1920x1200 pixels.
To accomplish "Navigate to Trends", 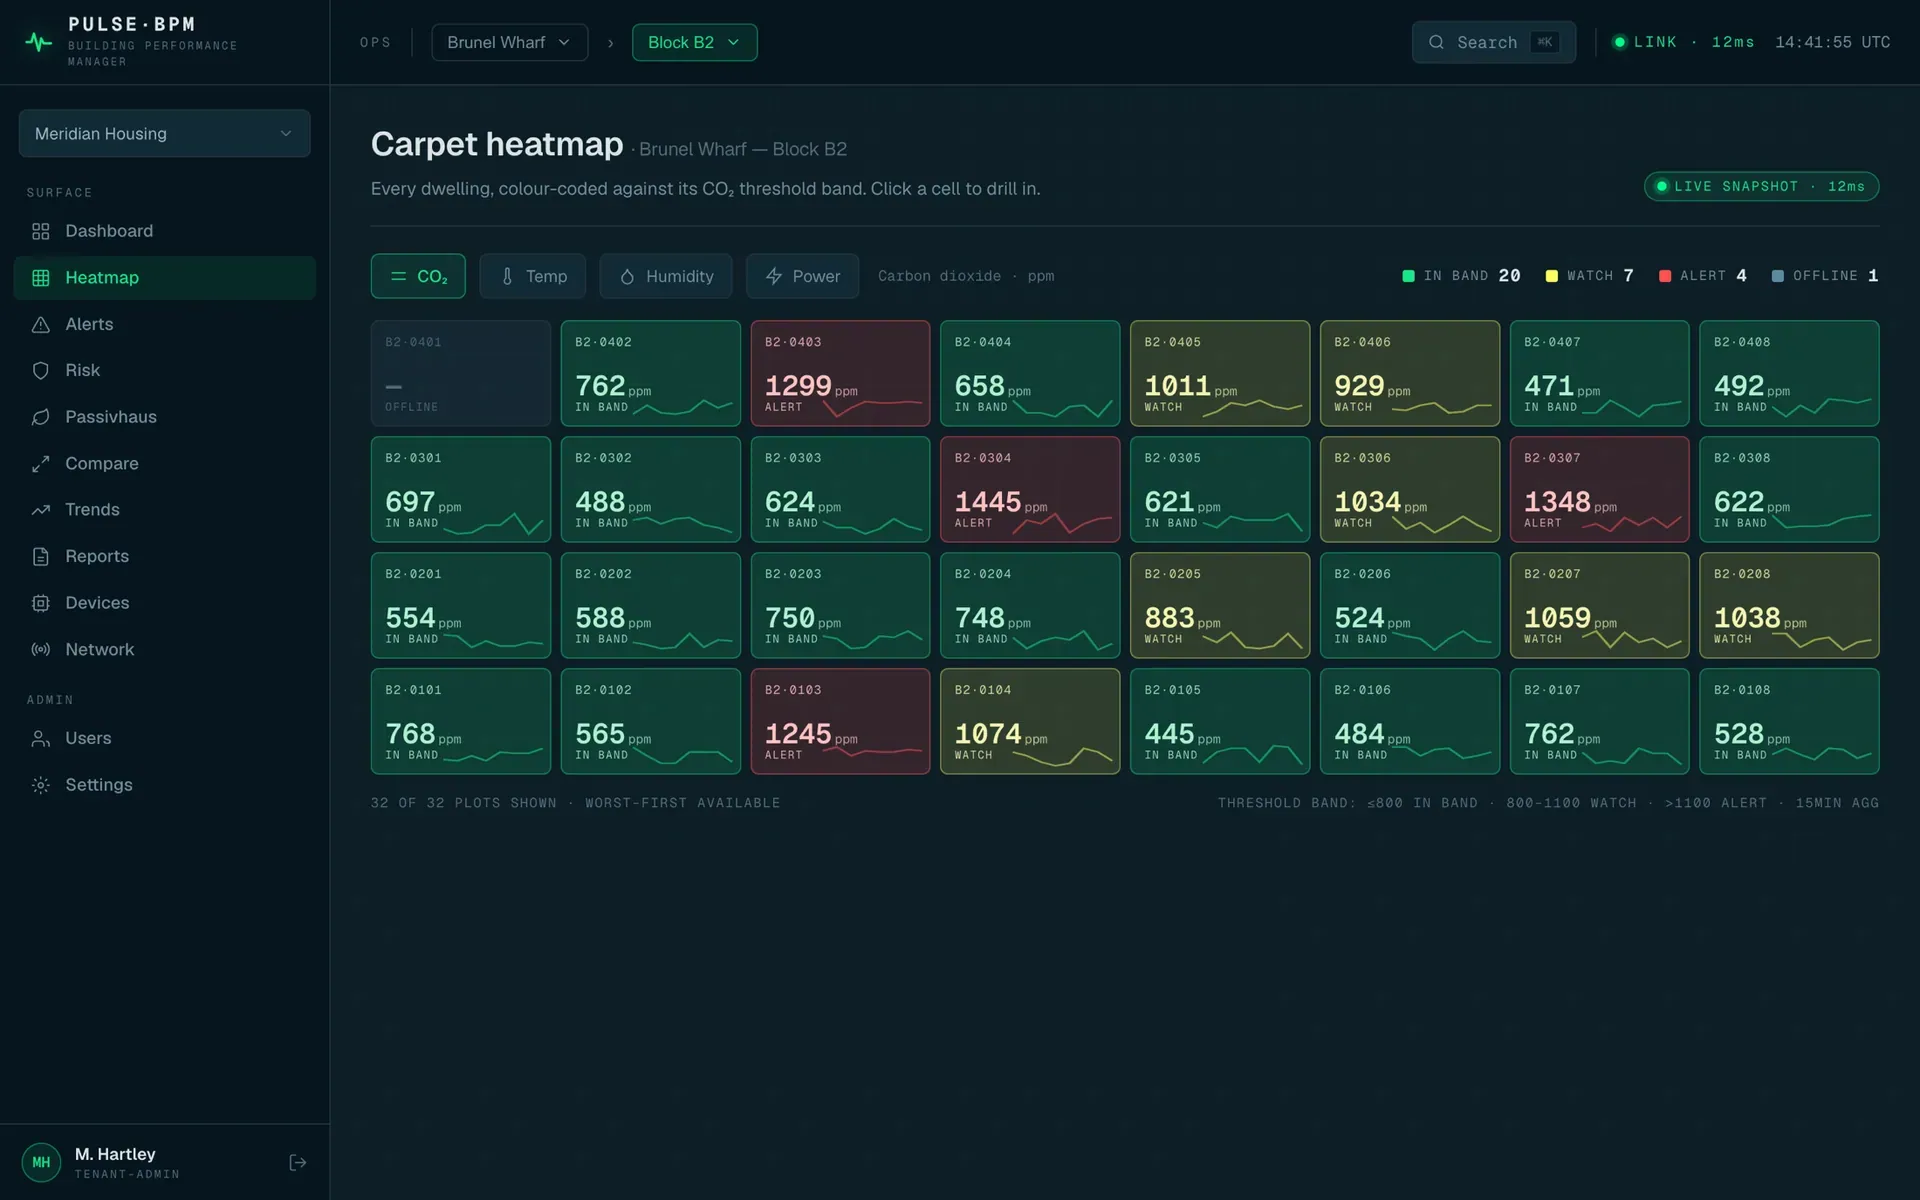I will [164, 510].
